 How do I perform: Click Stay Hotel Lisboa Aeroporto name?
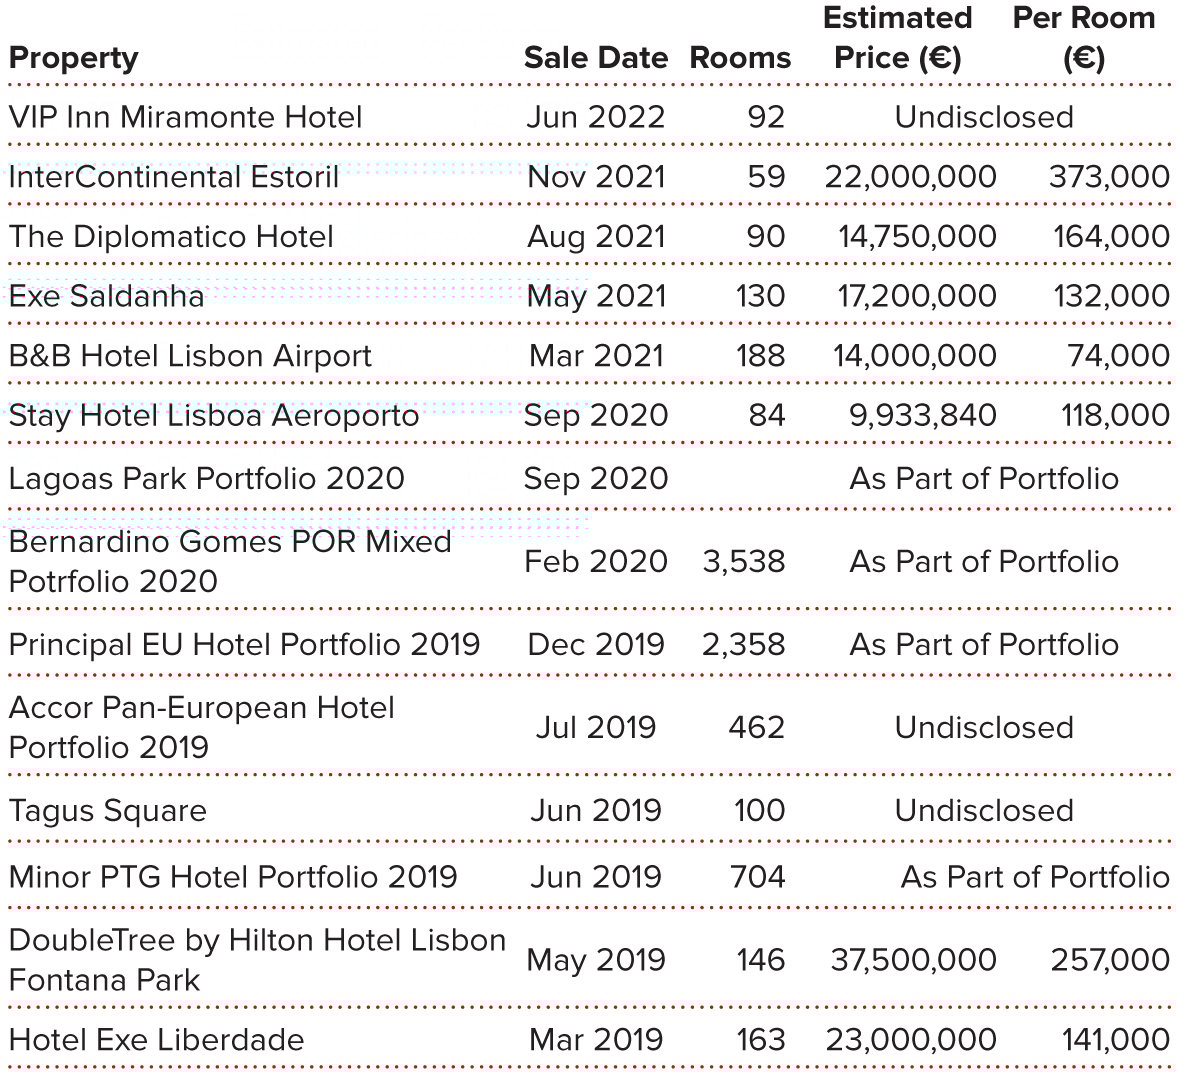coord(213,415)
